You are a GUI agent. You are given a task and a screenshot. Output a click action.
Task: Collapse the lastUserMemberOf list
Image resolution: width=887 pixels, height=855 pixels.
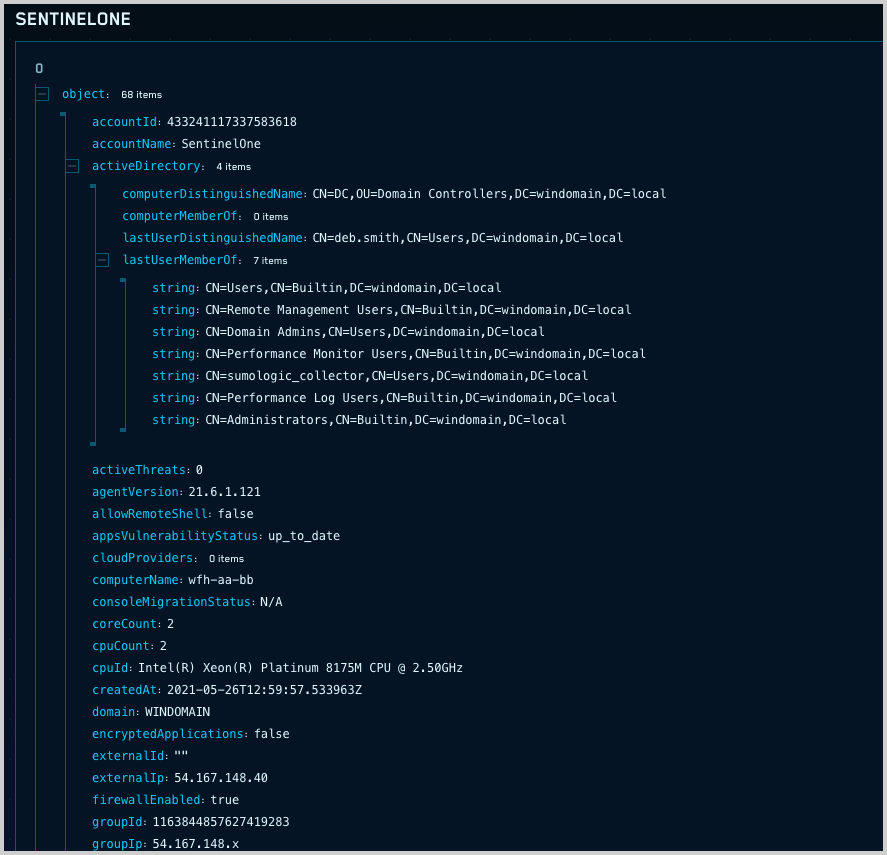pos(101,260)
